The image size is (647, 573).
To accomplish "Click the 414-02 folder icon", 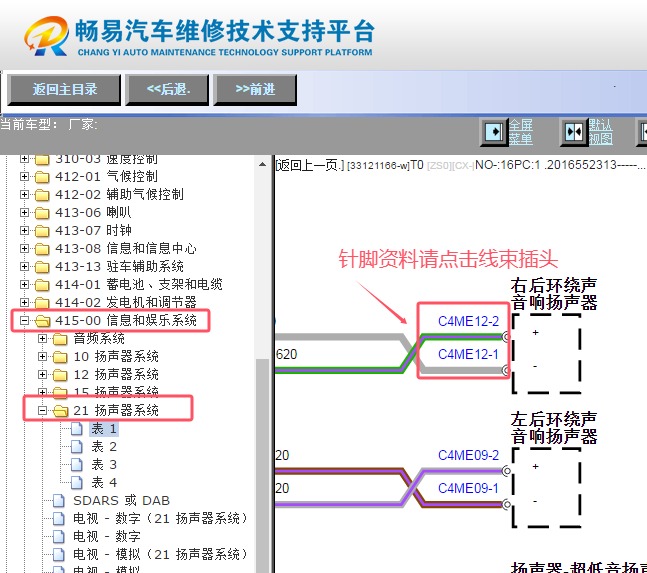I will coord(42,303).
